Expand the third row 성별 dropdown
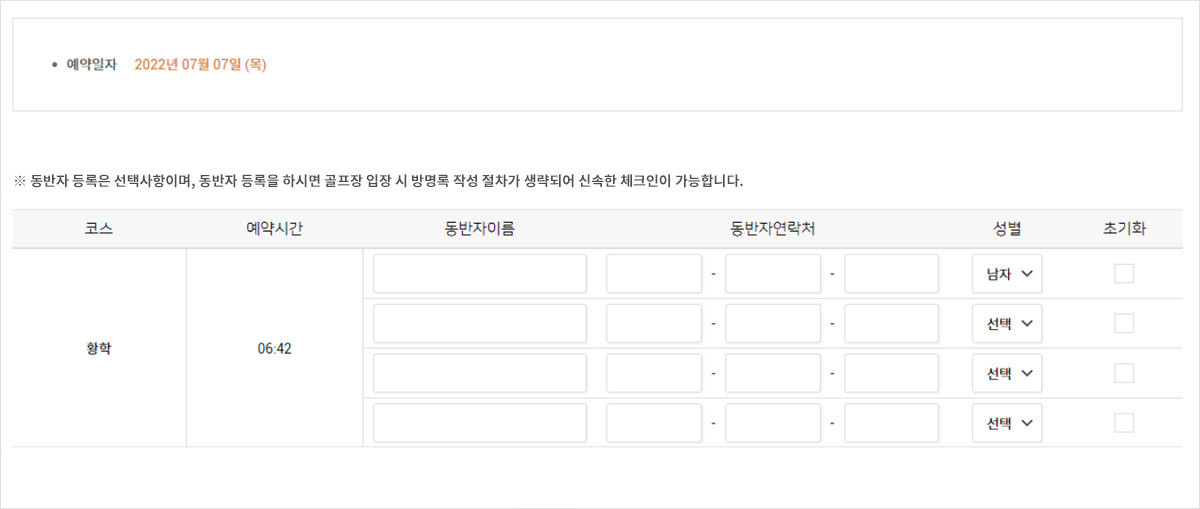Screen dimensions: 1200x509 1007,373
